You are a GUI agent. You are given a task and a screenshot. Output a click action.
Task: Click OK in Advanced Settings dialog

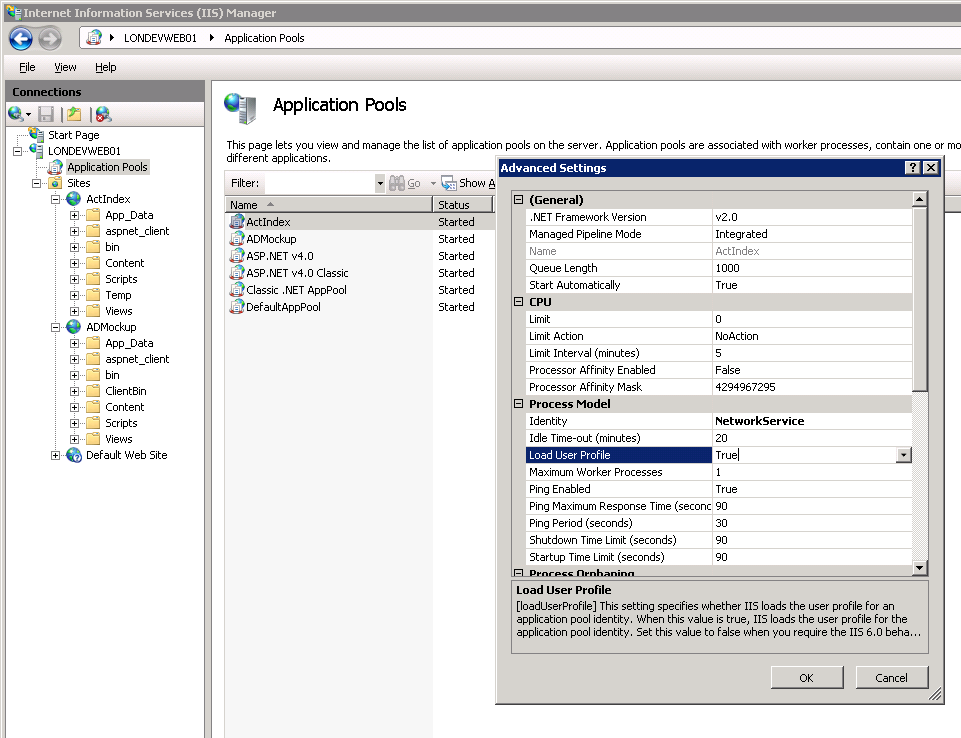point(807,677)
